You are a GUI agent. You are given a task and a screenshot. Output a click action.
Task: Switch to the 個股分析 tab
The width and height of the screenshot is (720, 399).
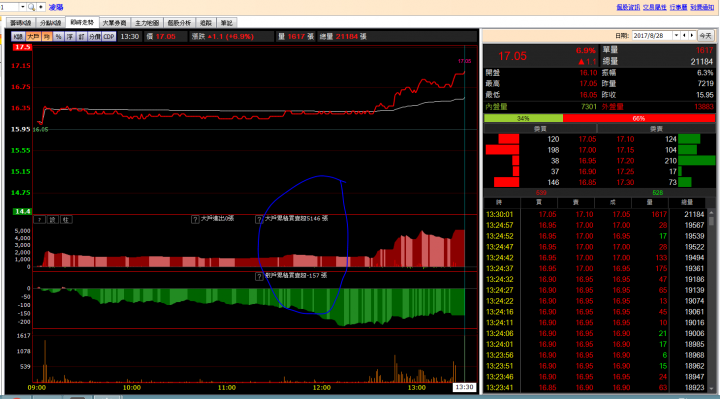(x=179, y=22)
